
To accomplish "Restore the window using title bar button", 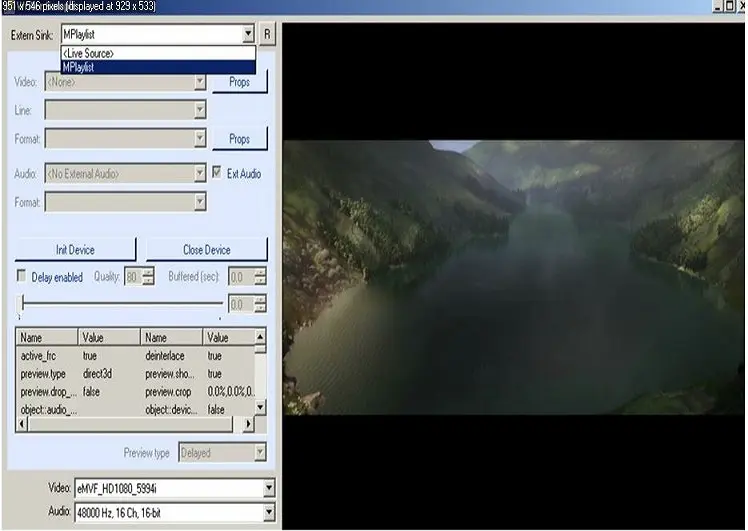I will [728, 6].
